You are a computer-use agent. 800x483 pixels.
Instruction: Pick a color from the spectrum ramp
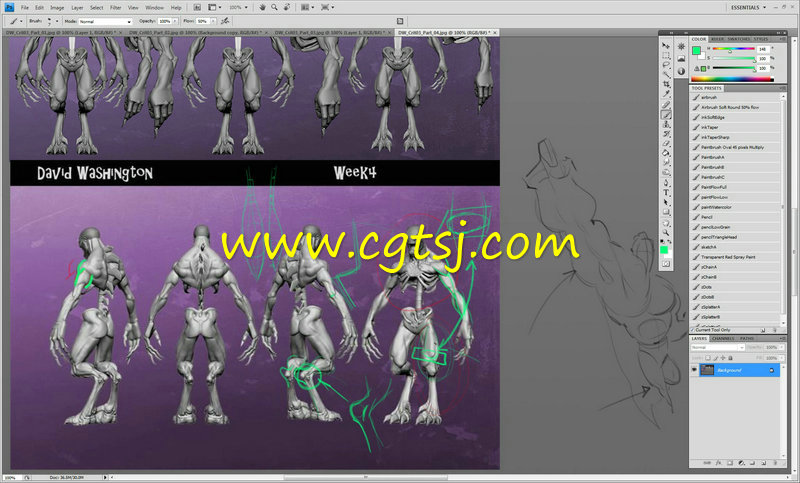click(x=732, y=79)
